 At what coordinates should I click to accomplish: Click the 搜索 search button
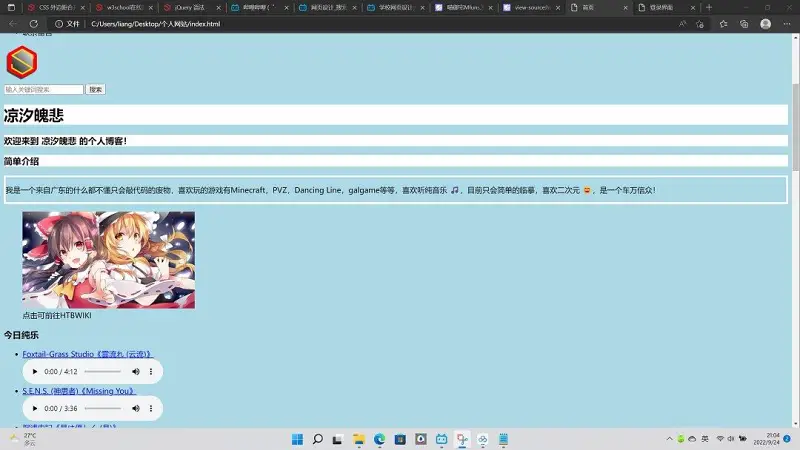point(95,89)
